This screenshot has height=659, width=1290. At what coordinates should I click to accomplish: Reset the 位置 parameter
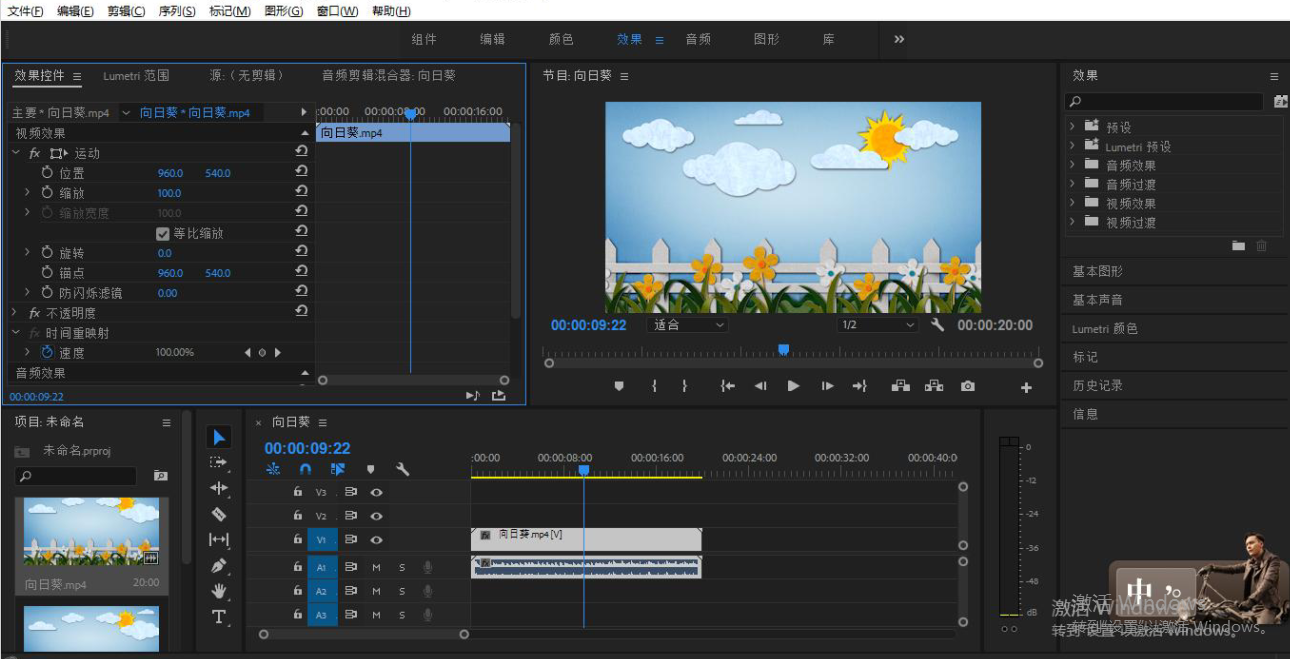pos(301,172)
